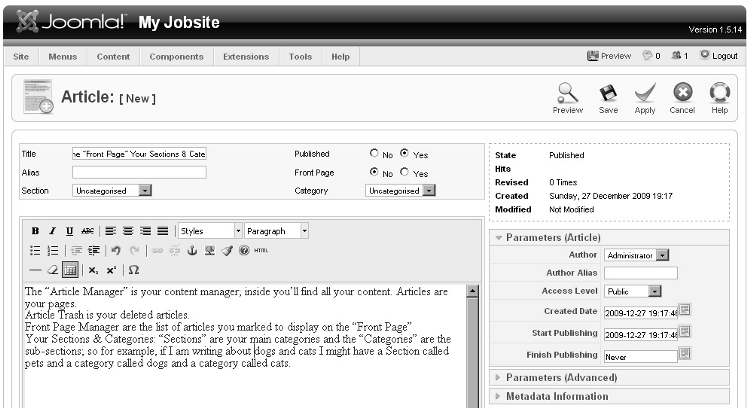The image size is (750, 408).
Task: Insert anchor in article
Action: coord(192,250)
